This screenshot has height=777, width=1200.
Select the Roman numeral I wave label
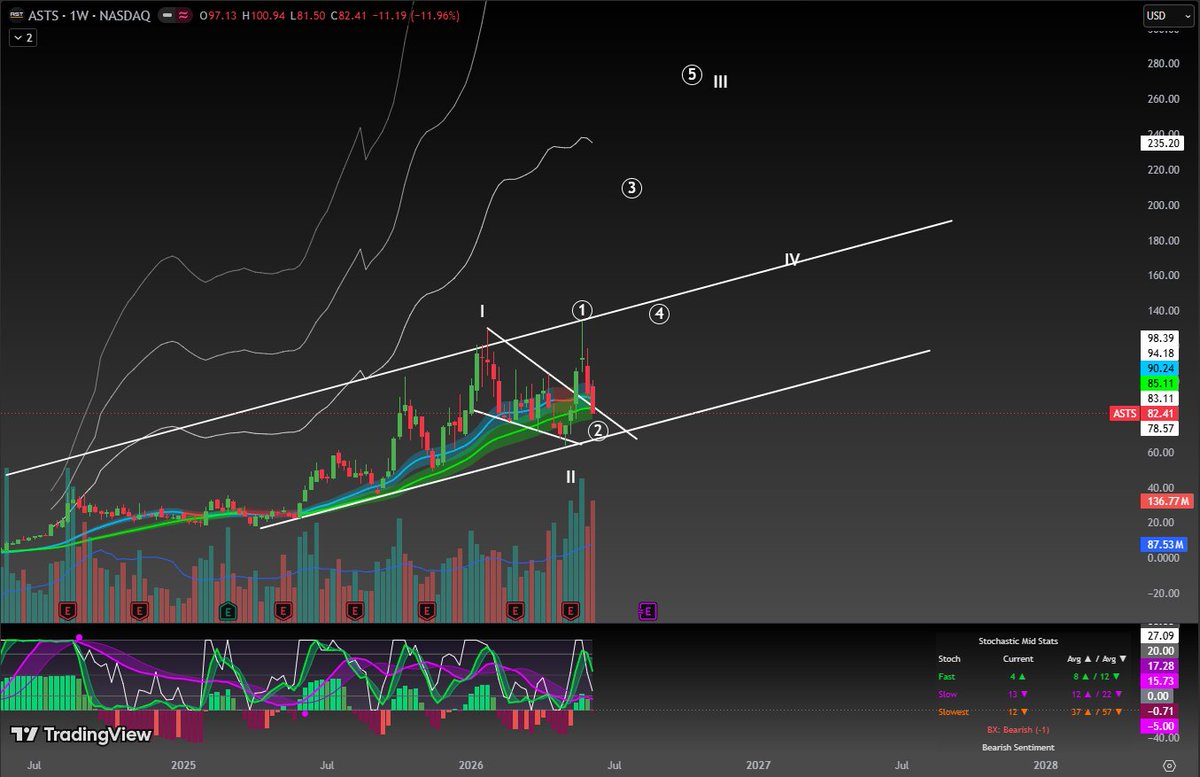pyautogui.click(x=482, y=312)
